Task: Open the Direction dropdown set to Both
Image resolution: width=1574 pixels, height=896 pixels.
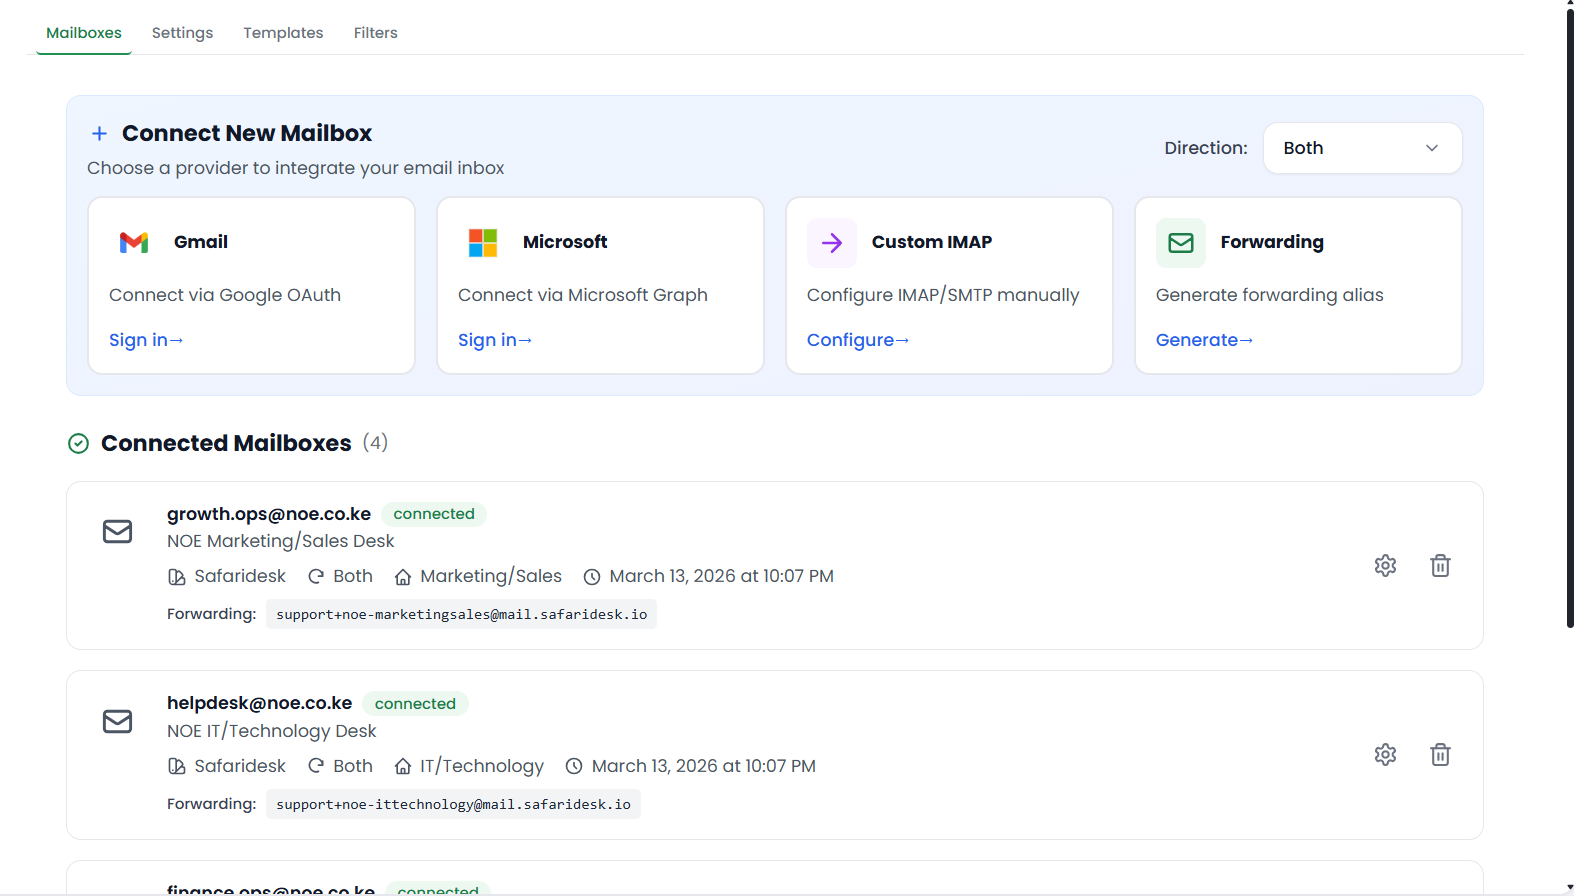Action: pyautogui.click(x=1362, y=148)
